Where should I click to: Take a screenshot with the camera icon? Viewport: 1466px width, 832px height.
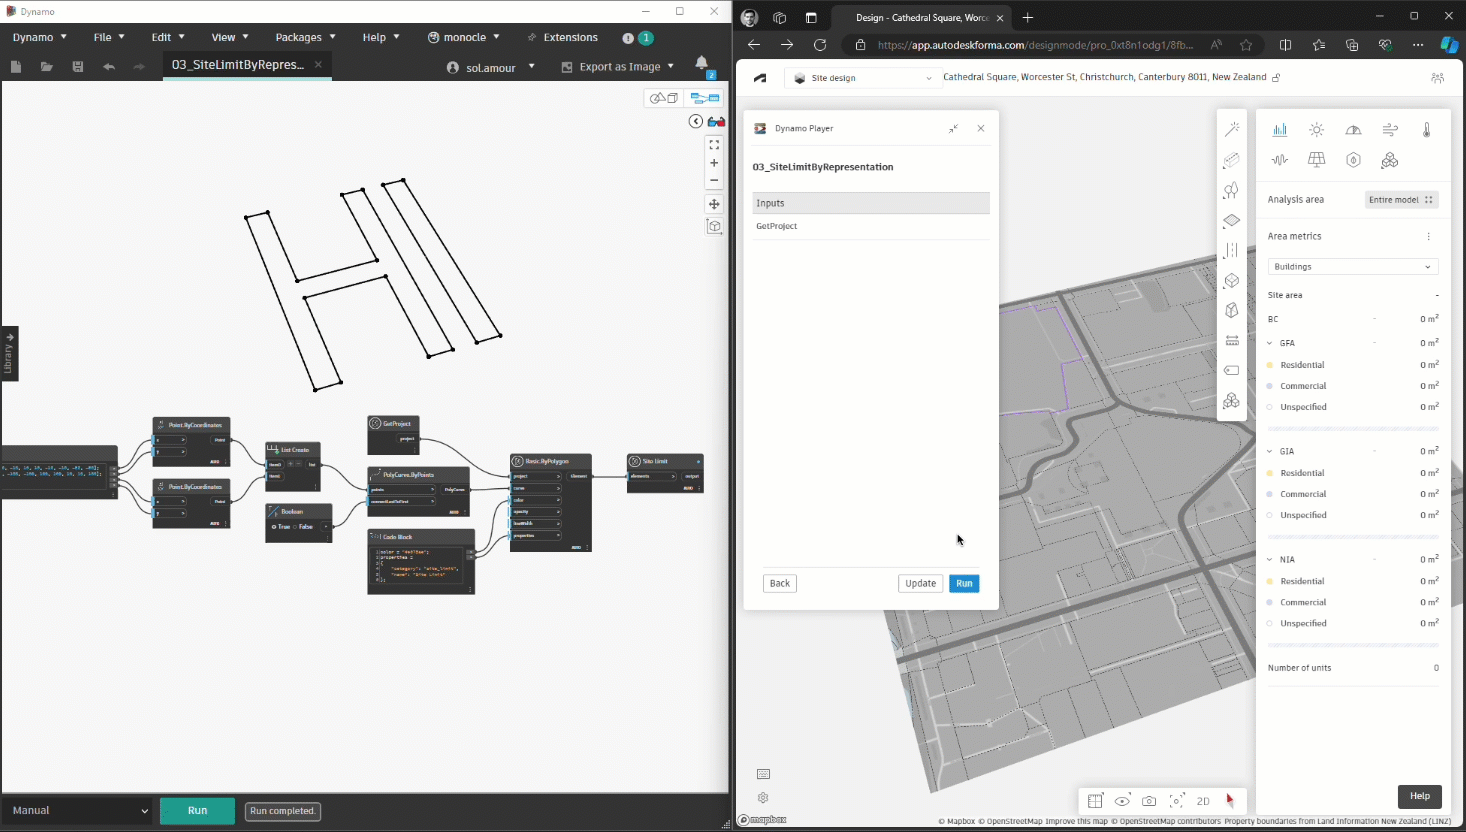coord(1149,801)
